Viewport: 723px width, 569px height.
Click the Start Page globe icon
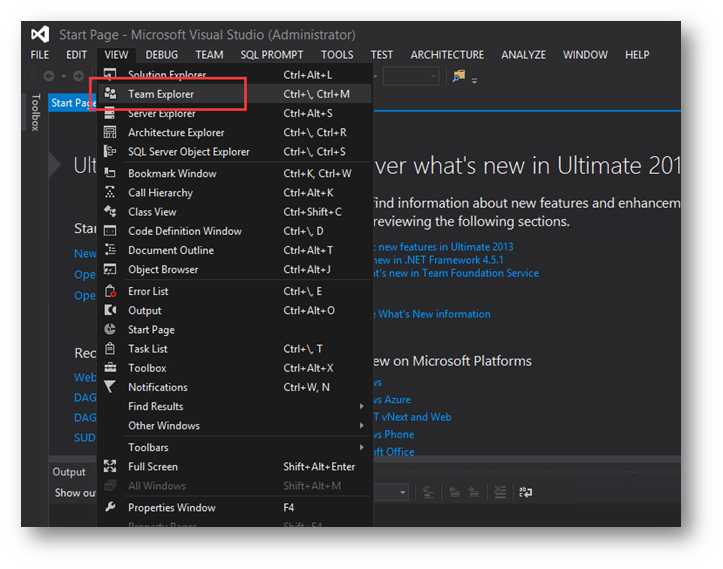110,329
